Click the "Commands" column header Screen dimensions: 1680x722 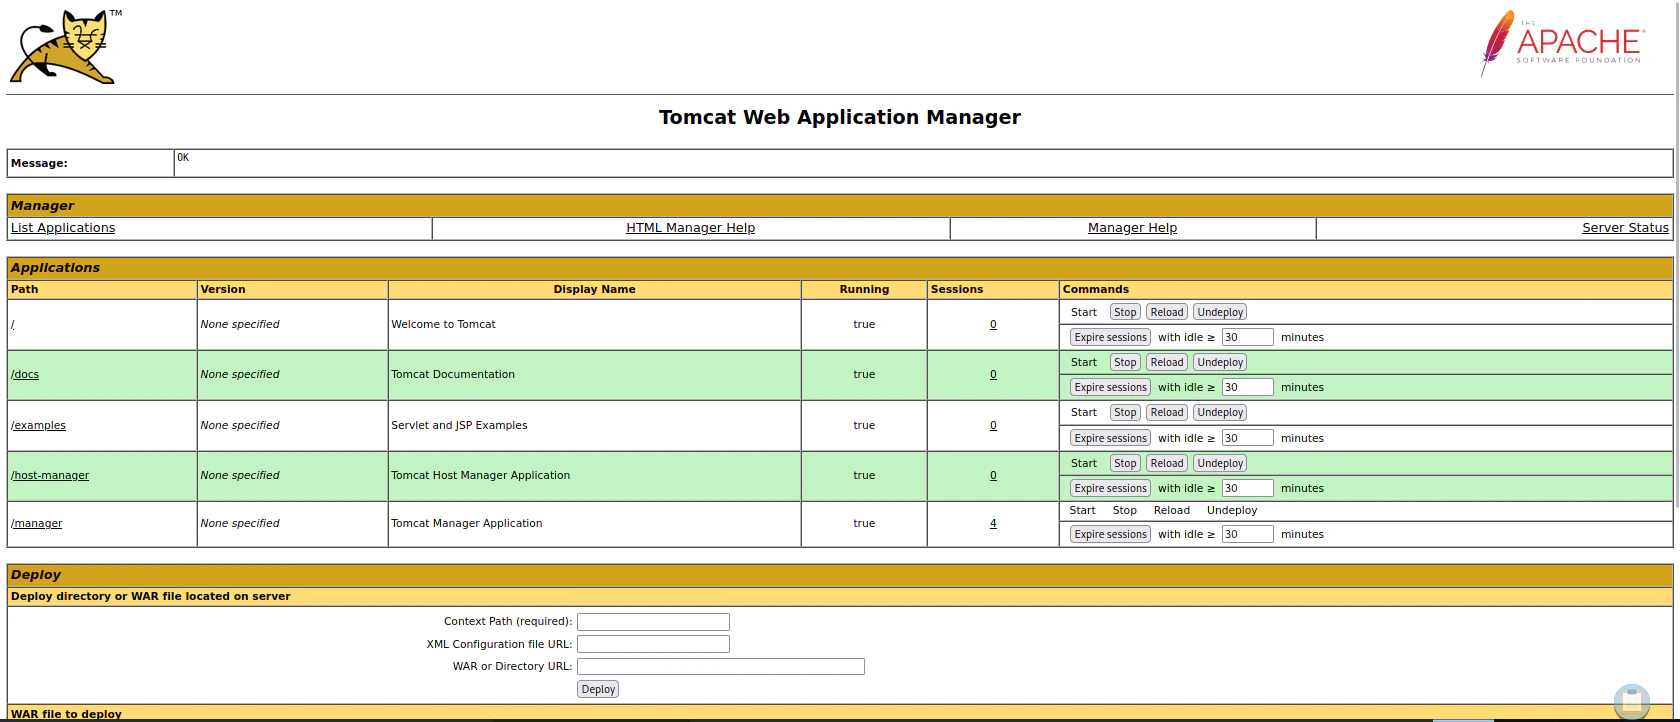tap(1096, 290)
